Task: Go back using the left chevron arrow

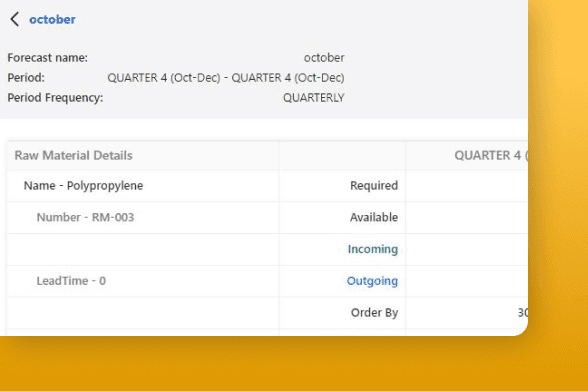Action: pyautogui.click(x=15, y=19)
